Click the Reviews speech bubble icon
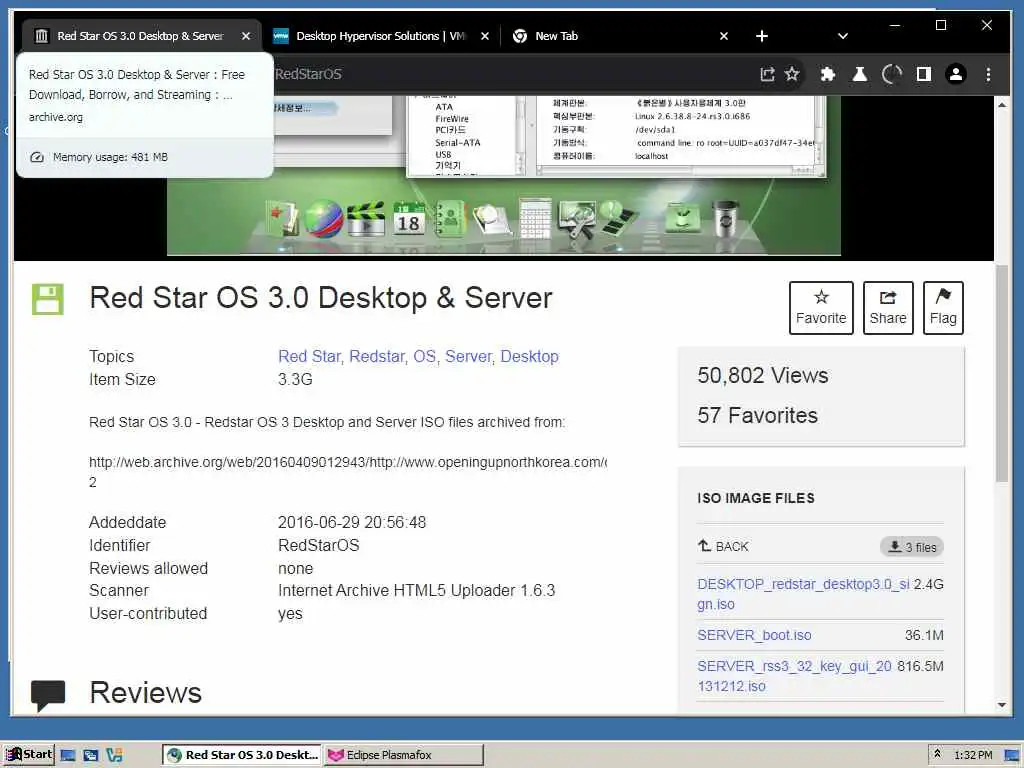1024x768 pixels. click(x=48, y=695)
